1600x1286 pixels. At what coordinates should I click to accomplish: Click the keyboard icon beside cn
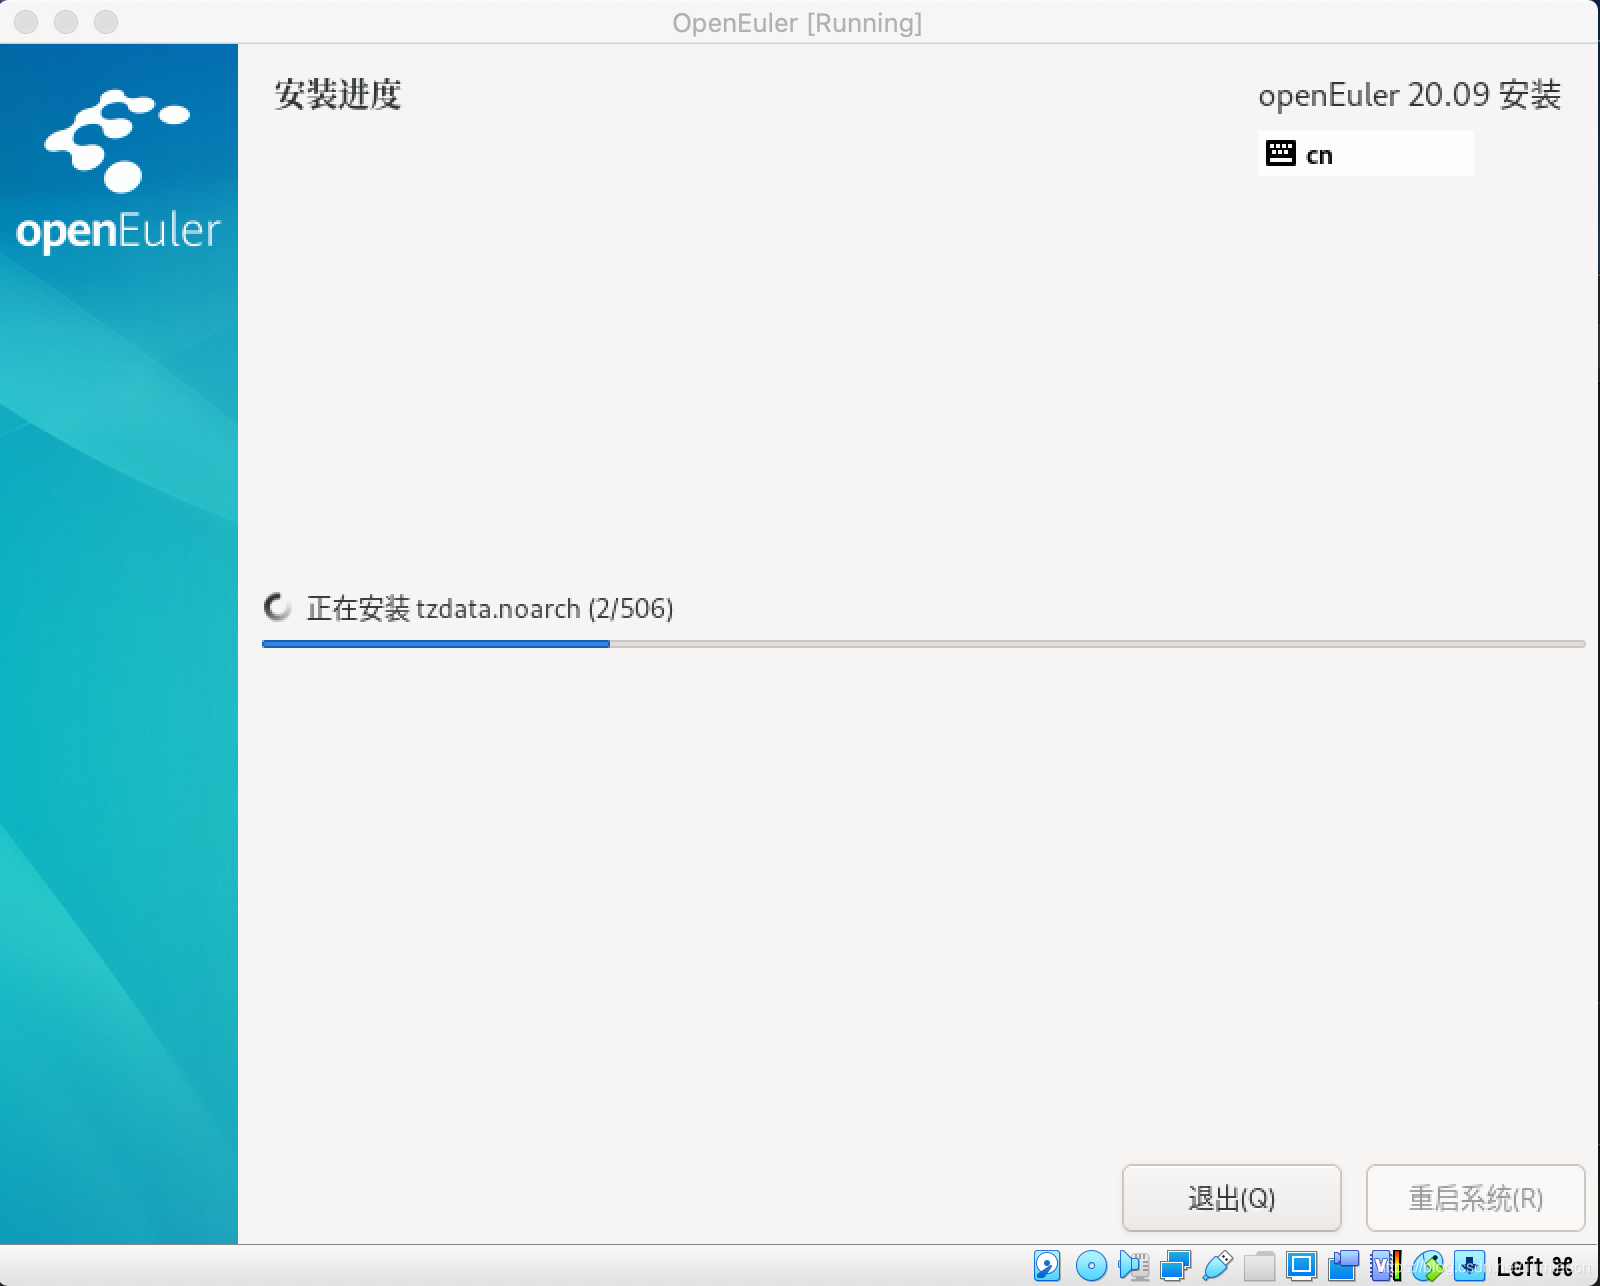click(x=1281, y=153)
